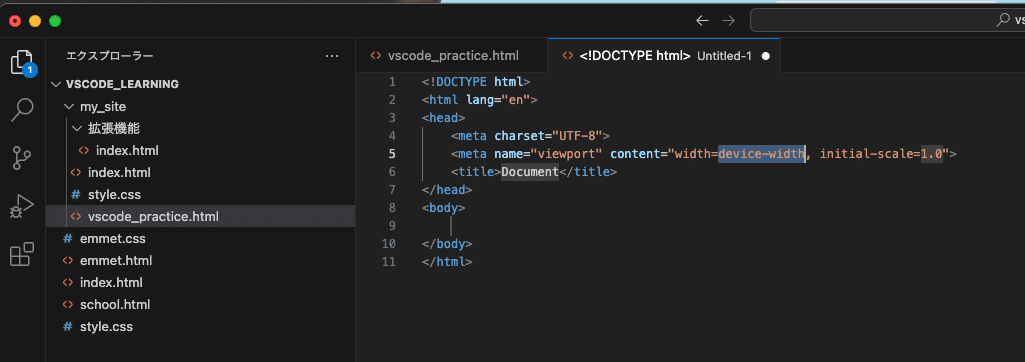Click line number 5 in the gutter
1025x362 pixels.
(392, 154)
